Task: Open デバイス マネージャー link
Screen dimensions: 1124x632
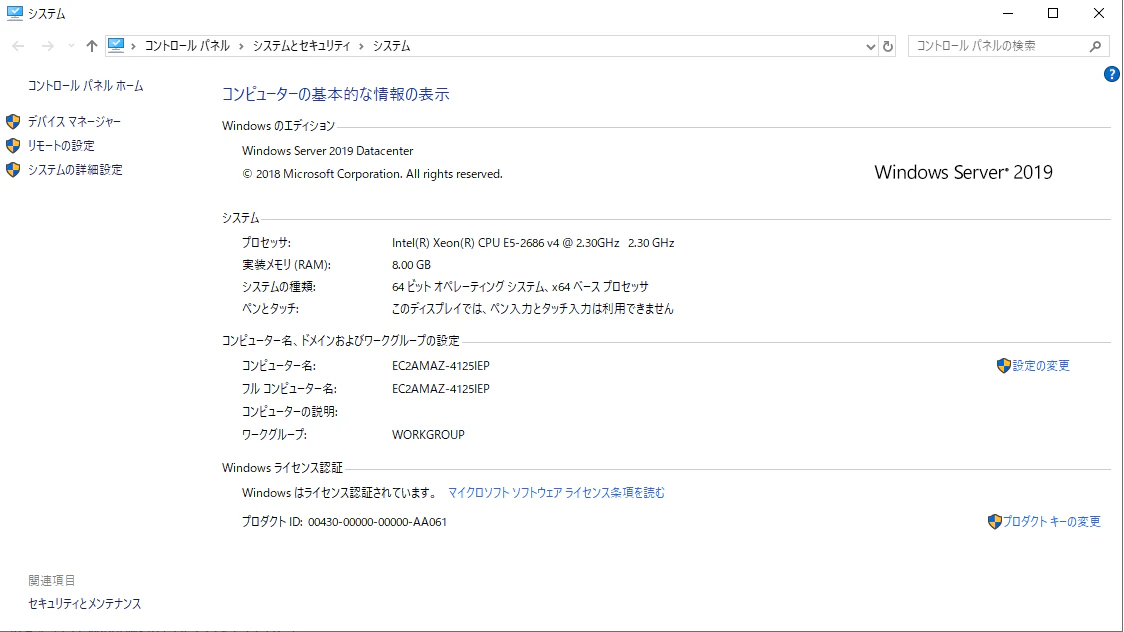Action: pyautogui.click(x=74, y=122)
